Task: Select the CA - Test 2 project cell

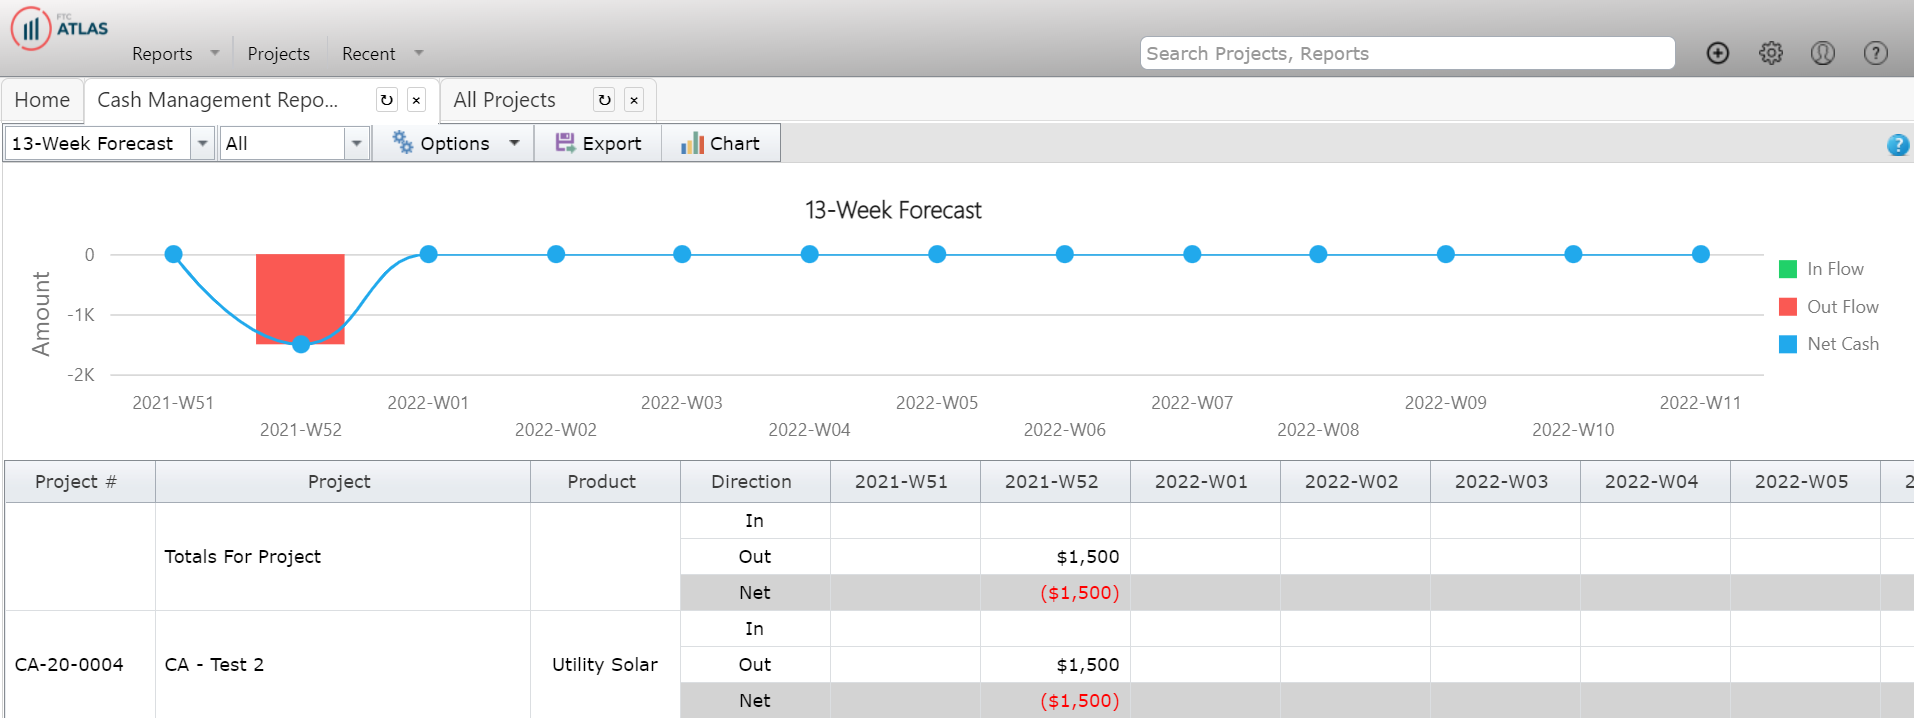Action: (343, 665)
